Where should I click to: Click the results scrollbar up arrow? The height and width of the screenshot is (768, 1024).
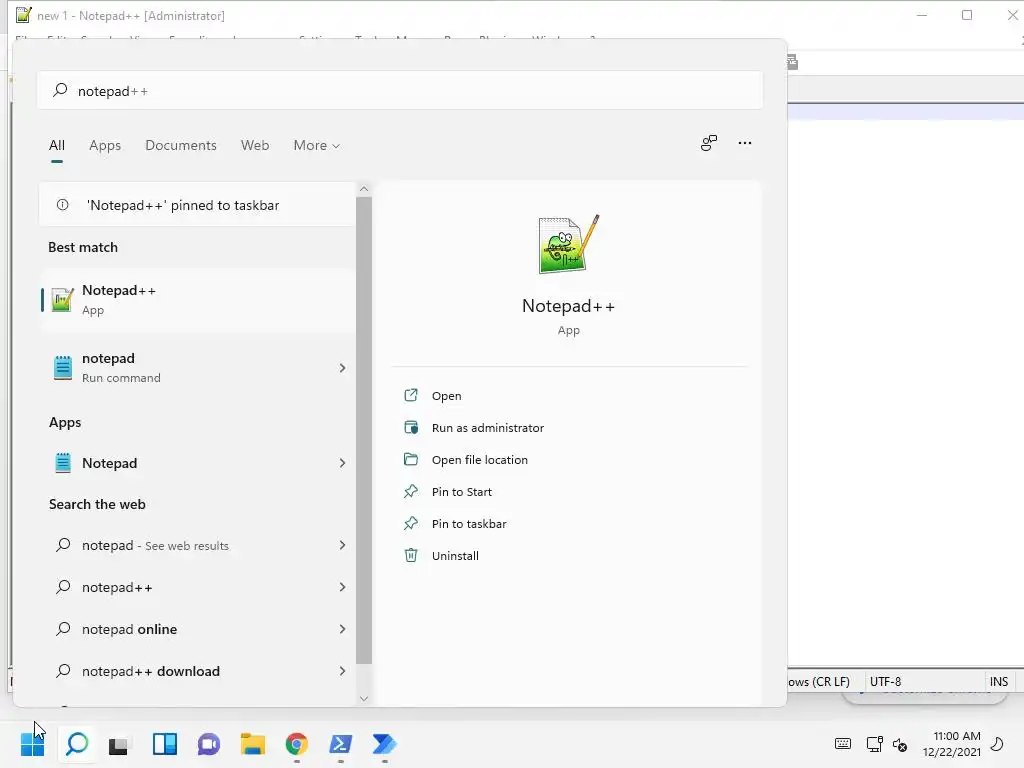point(364,189)
